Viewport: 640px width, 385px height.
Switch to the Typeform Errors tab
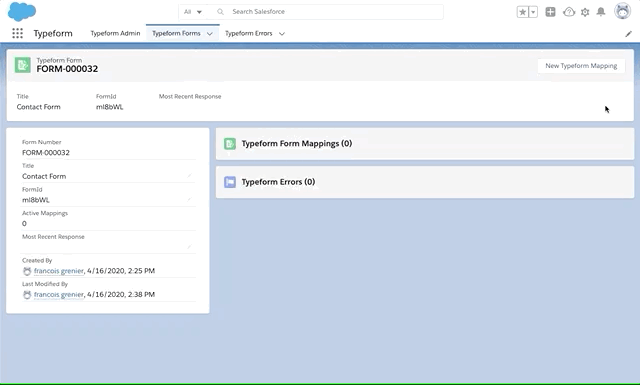click(x=249, y=33)
